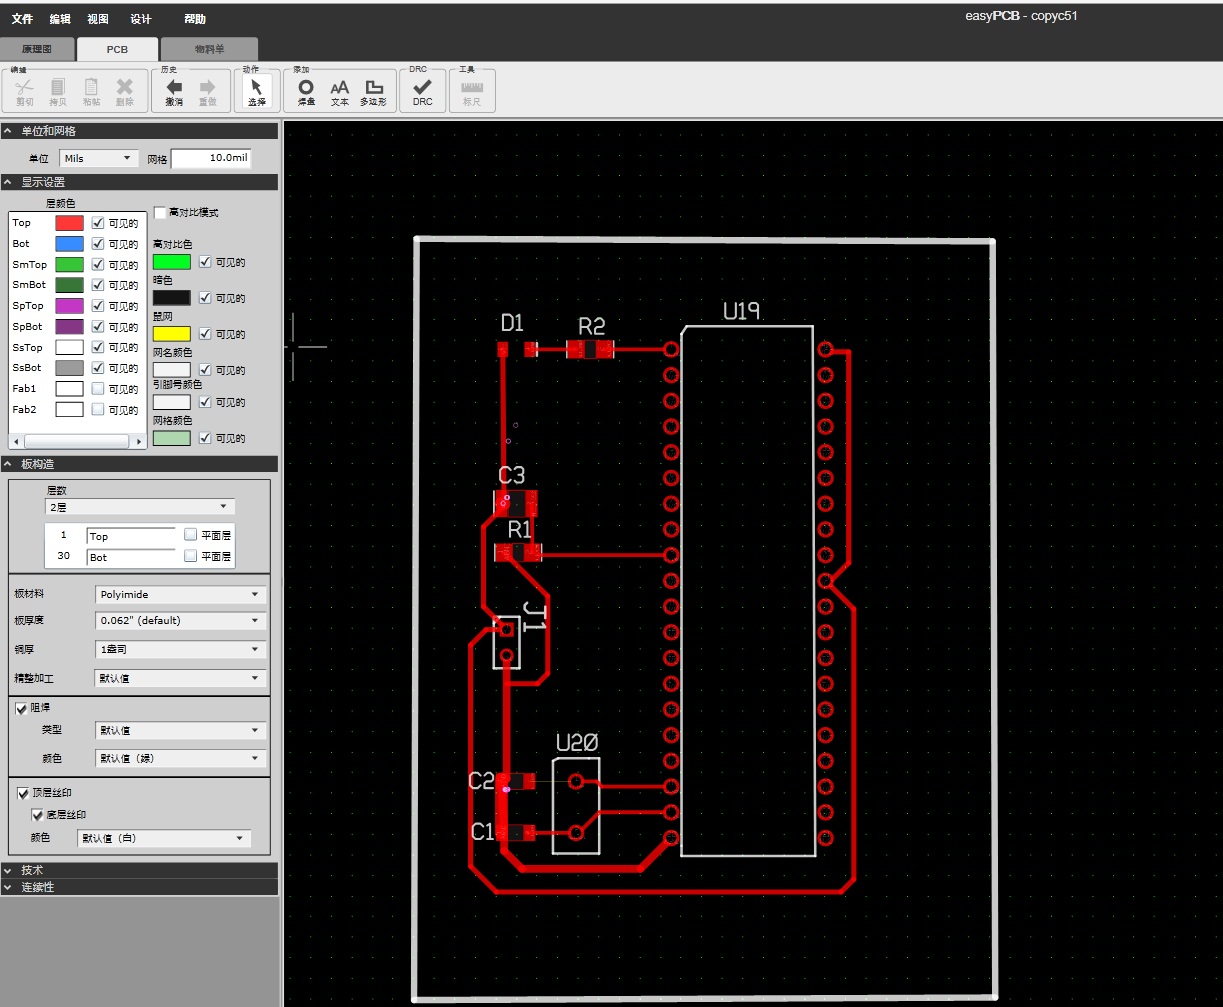
Task: Click the magenta SpTop color swatch
Action: point(69,306)
